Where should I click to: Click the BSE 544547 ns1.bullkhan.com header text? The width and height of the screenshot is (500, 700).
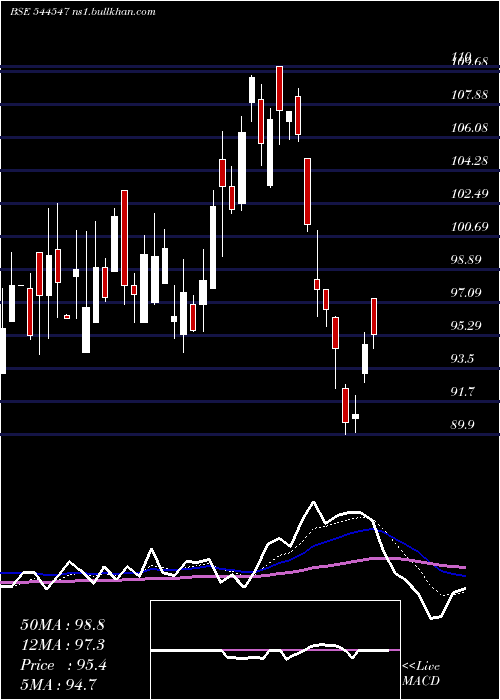point(83,12)
